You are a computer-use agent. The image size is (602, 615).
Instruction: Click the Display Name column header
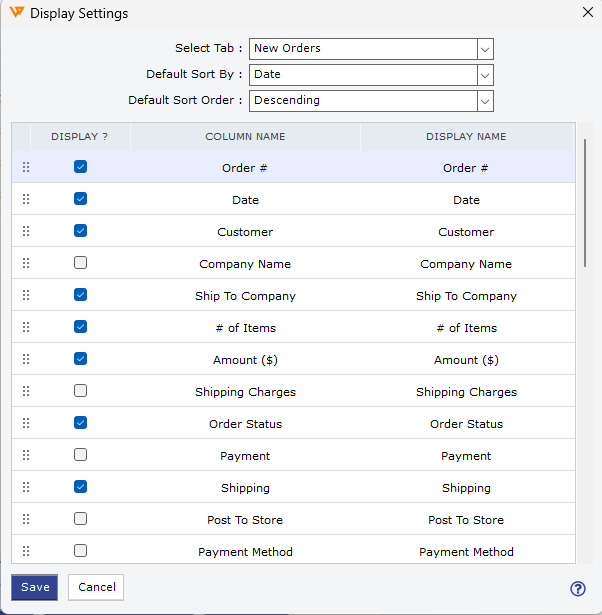[466, 137]
